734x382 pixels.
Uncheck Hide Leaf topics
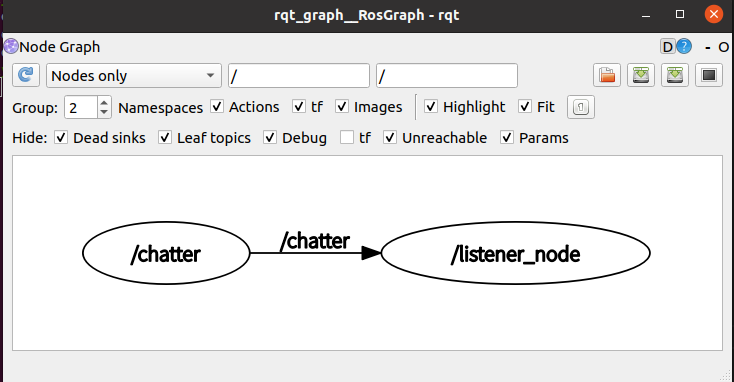point(165,138)
